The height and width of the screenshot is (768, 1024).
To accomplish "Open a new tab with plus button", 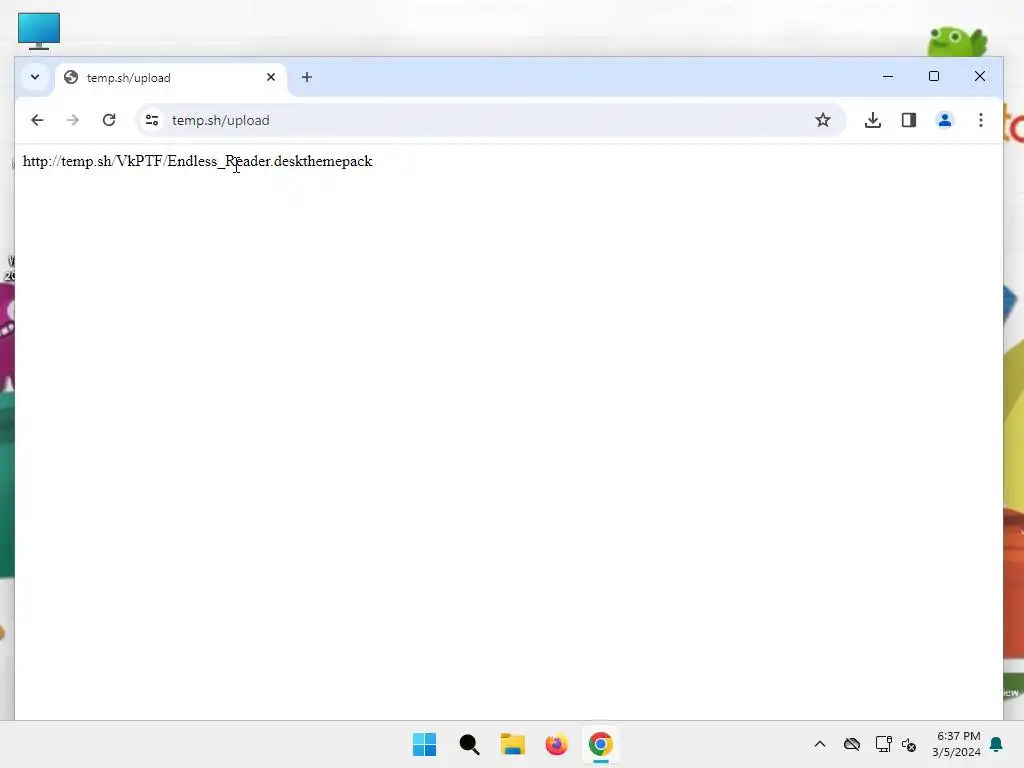I will point(306,77).
